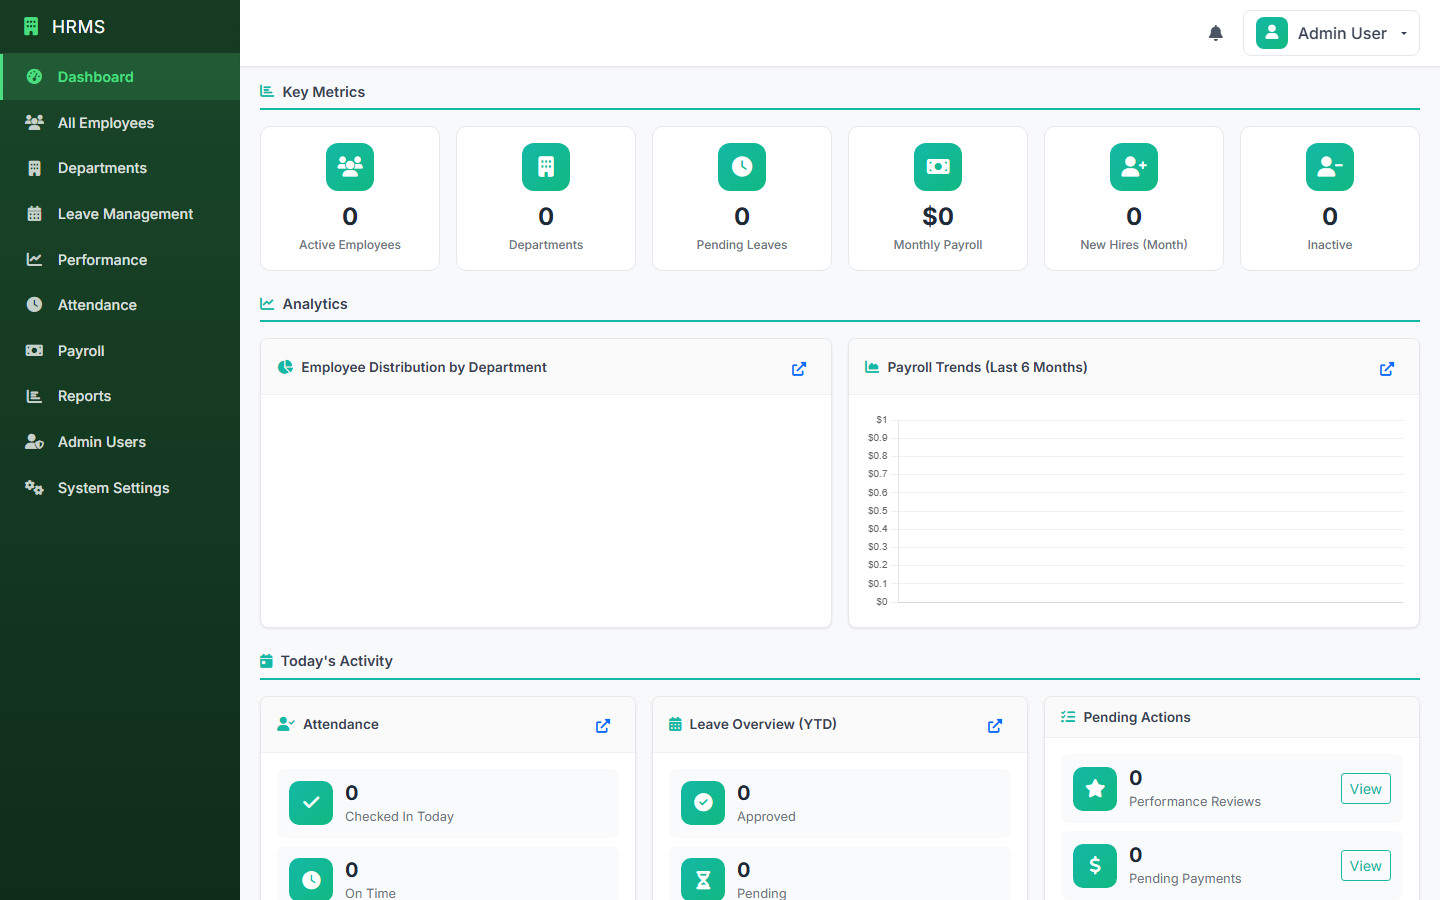Click the New Hires (Month) label
The height and width of the screenshot is (900, 1440).
coord(1134,245)
